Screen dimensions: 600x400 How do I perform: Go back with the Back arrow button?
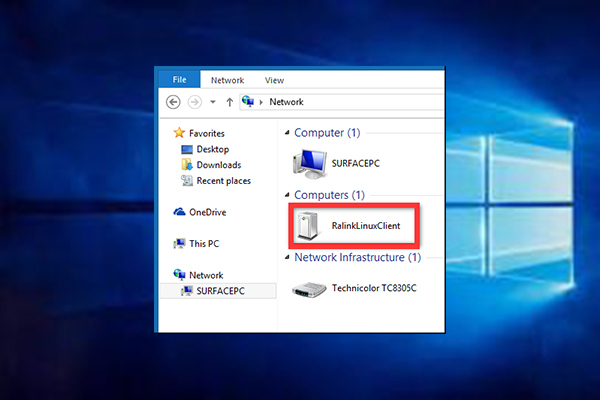[x=173, y=102]
